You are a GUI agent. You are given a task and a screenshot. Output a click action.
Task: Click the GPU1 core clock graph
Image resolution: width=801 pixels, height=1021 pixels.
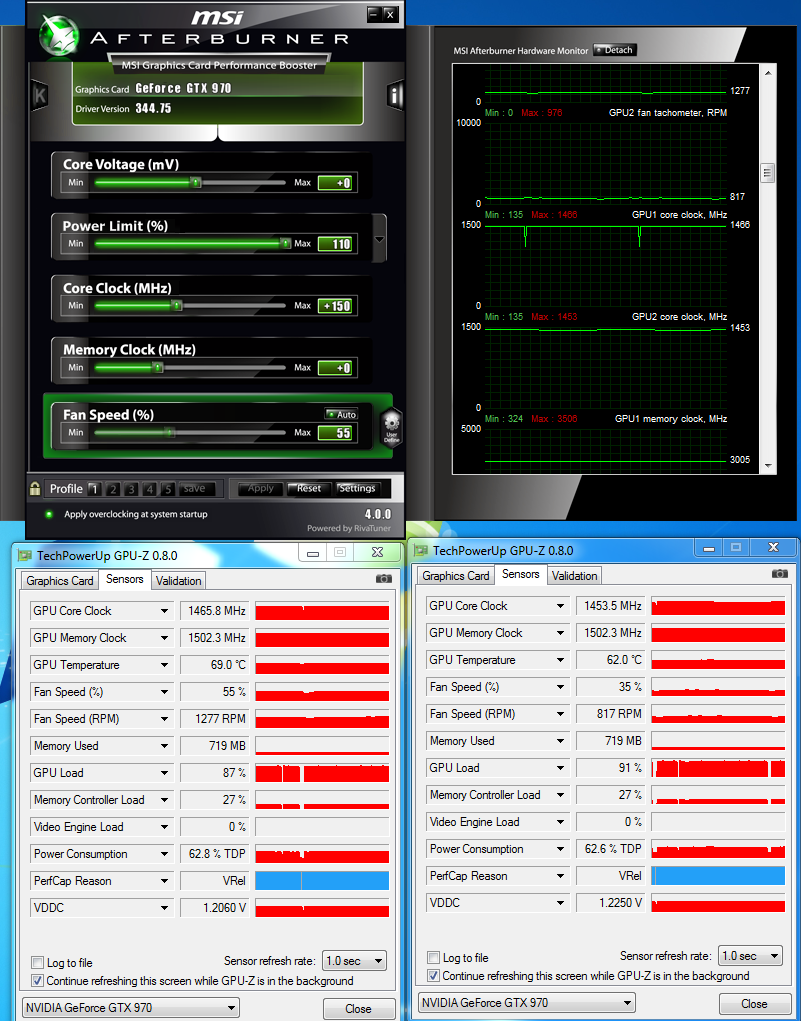606,266
